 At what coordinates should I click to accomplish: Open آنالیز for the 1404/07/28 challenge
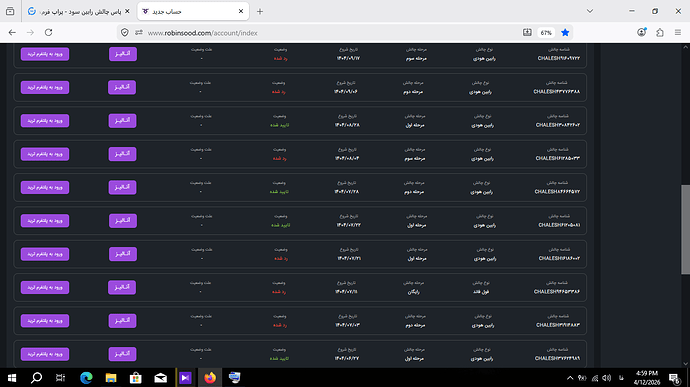click(122, 187)
